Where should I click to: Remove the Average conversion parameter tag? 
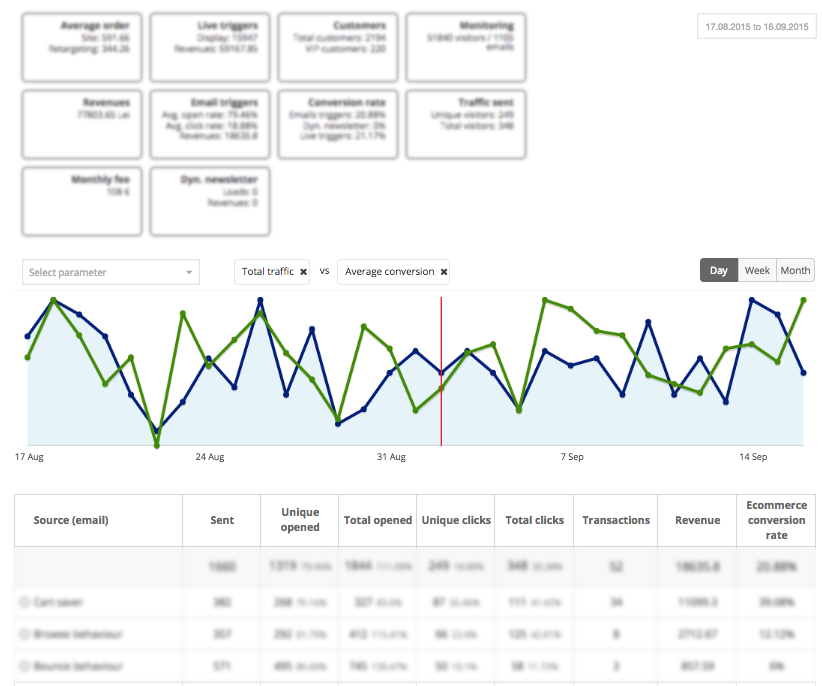pos(444,272)
